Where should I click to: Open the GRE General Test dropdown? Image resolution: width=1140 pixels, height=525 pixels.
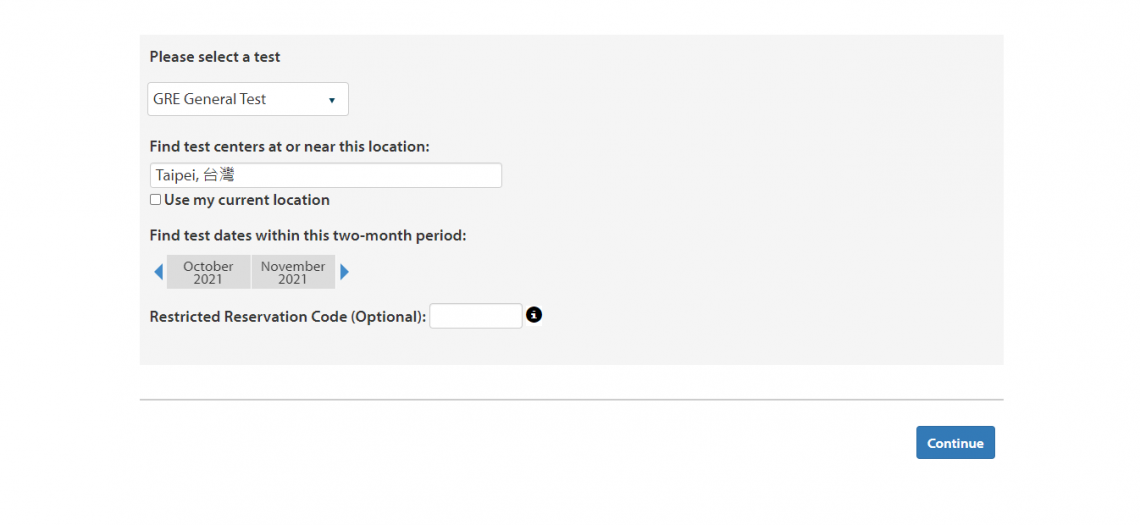pos(248,99)
